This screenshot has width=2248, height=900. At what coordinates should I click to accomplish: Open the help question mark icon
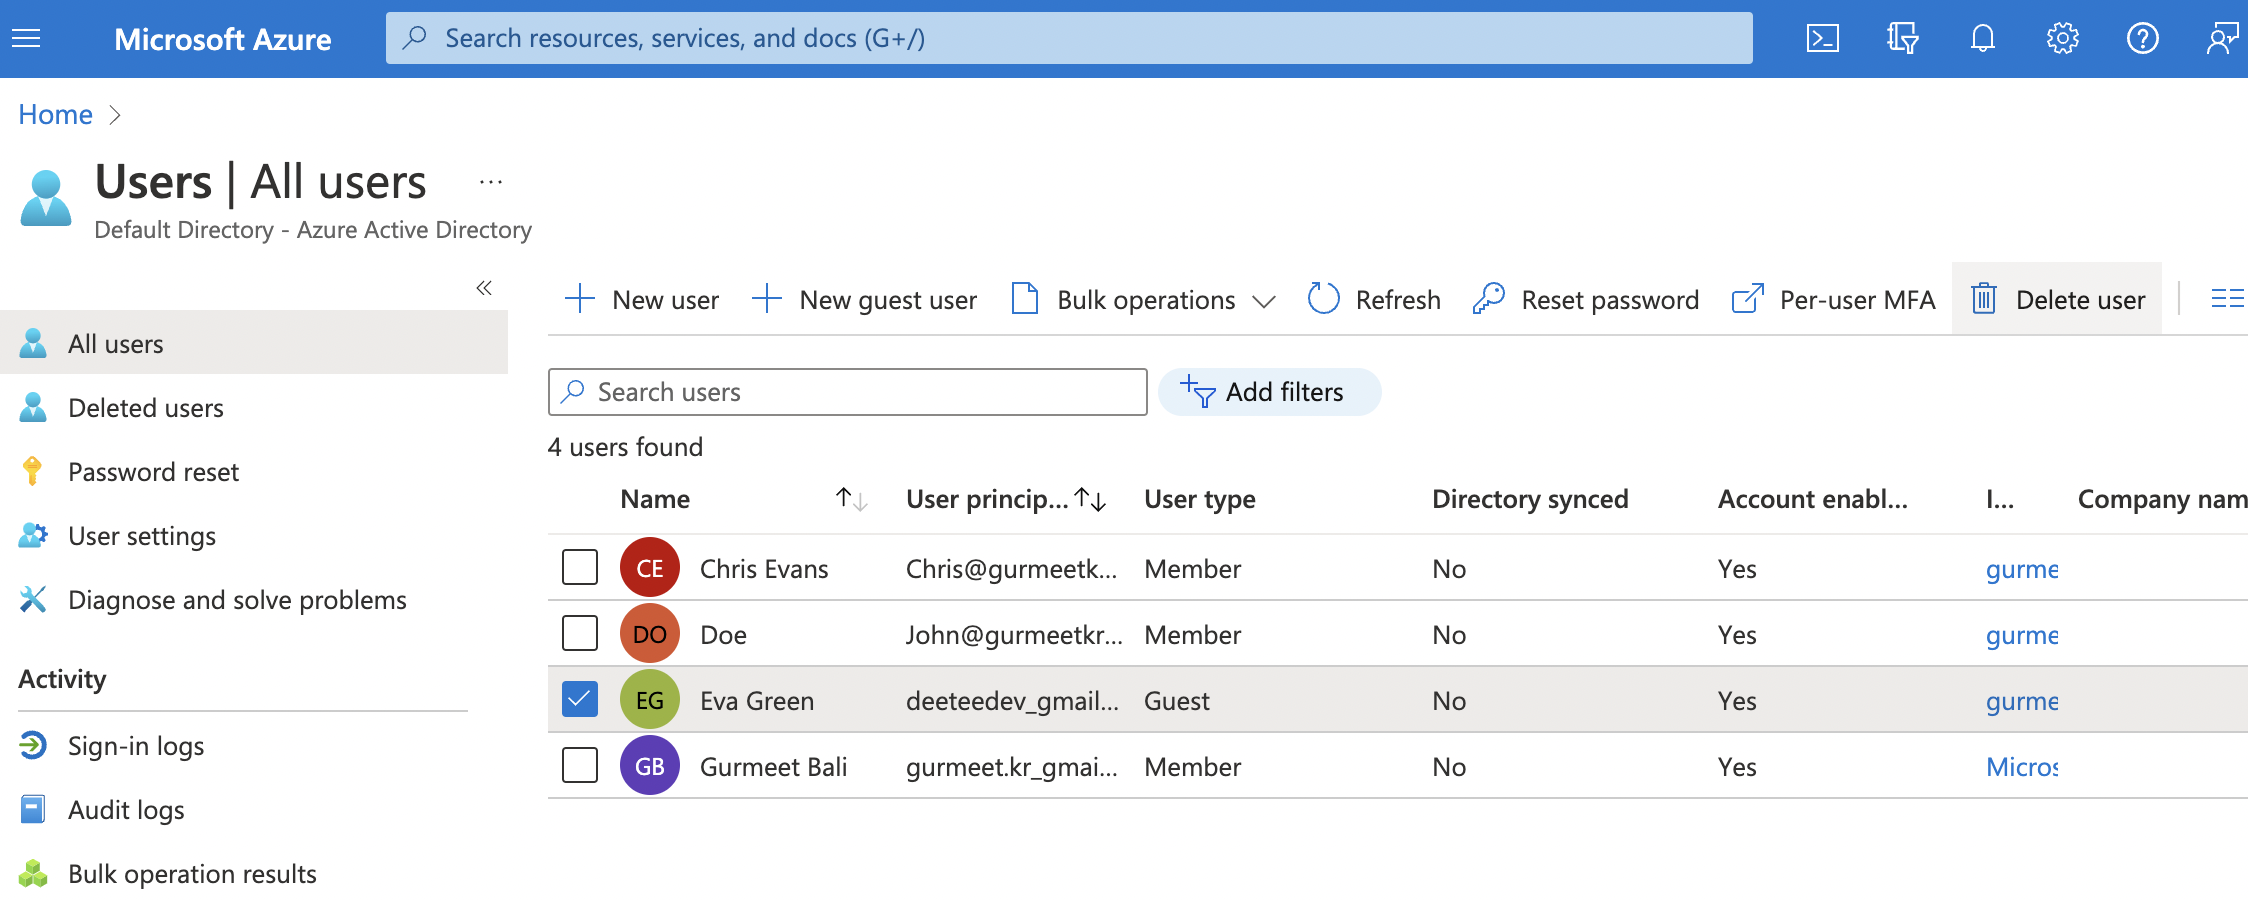tap(2142, 39)
